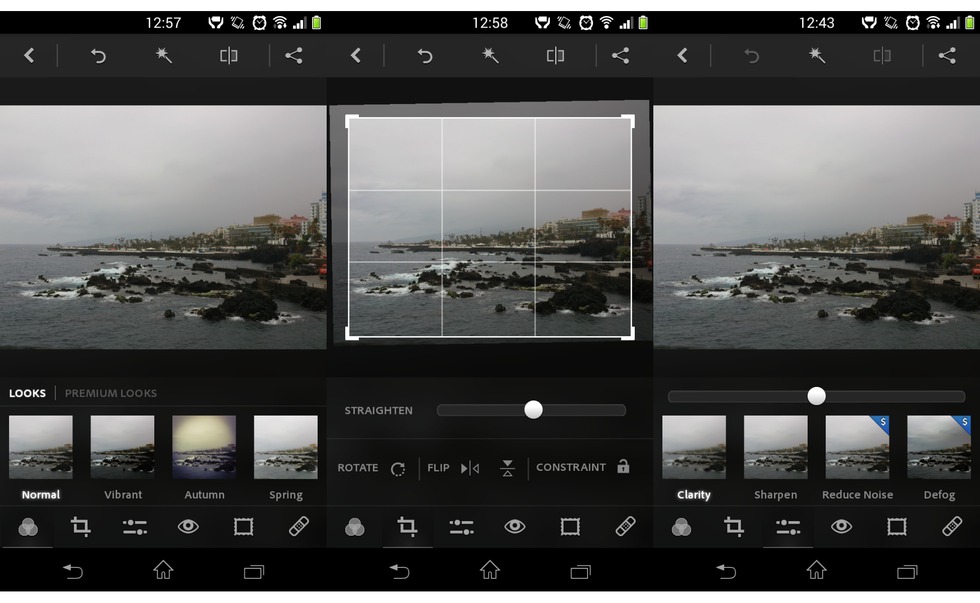Tap the share icon in left screen
The width and height of the screenshot is (980, 603).
click(294, 56)
